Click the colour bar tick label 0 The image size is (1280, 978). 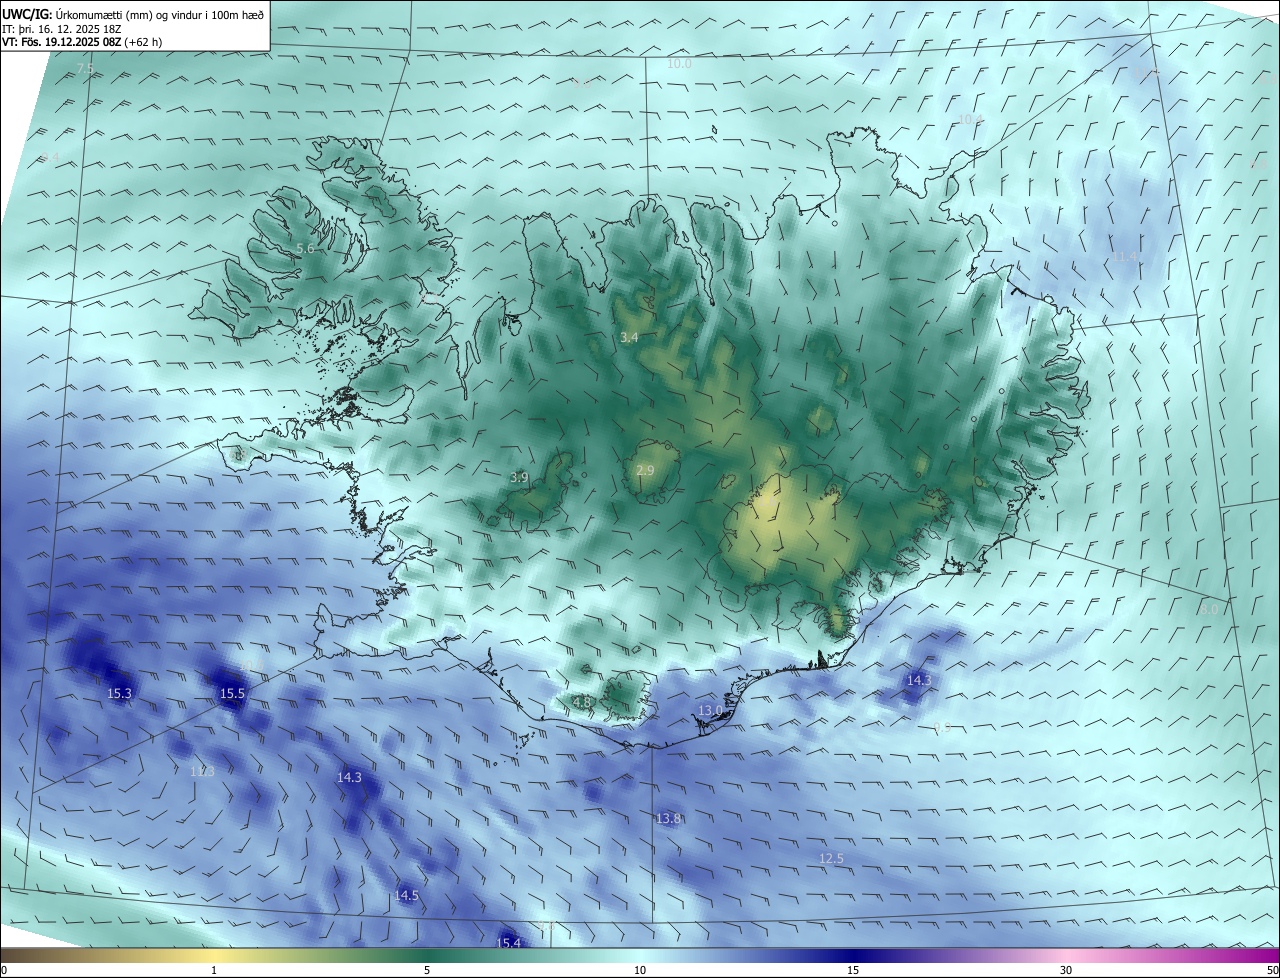(x=4, y=971)
